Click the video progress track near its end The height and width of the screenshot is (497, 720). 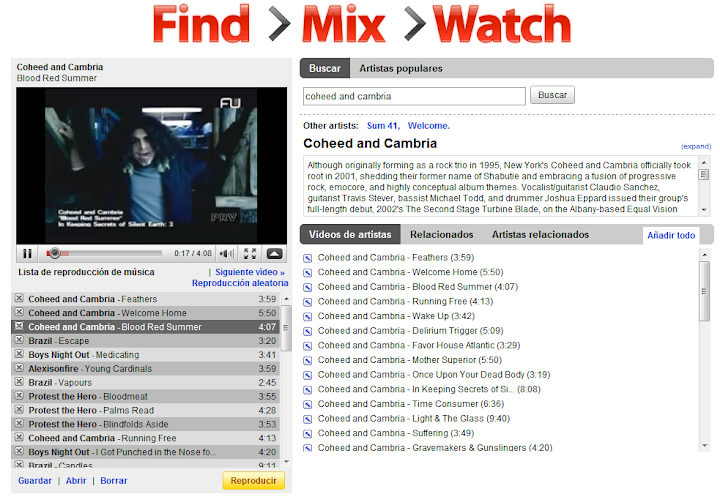pos(156,253)
